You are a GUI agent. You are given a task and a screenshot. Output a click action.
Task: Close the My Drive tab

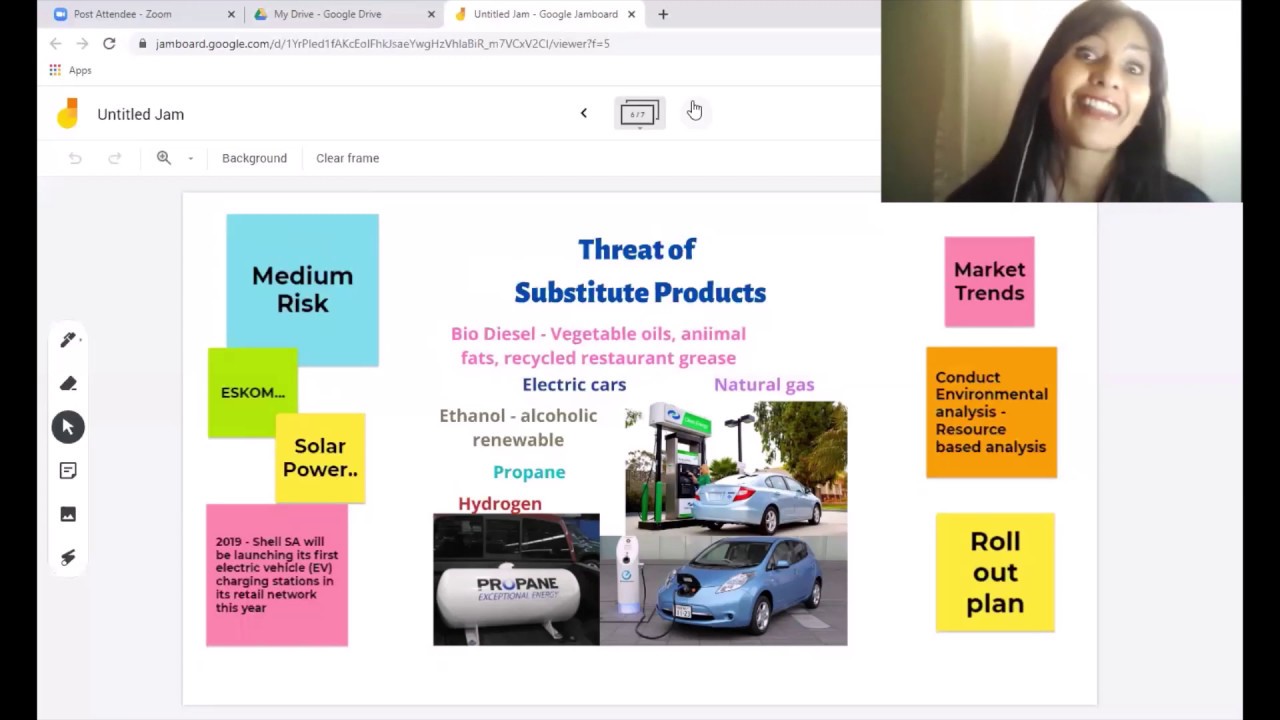431,14
